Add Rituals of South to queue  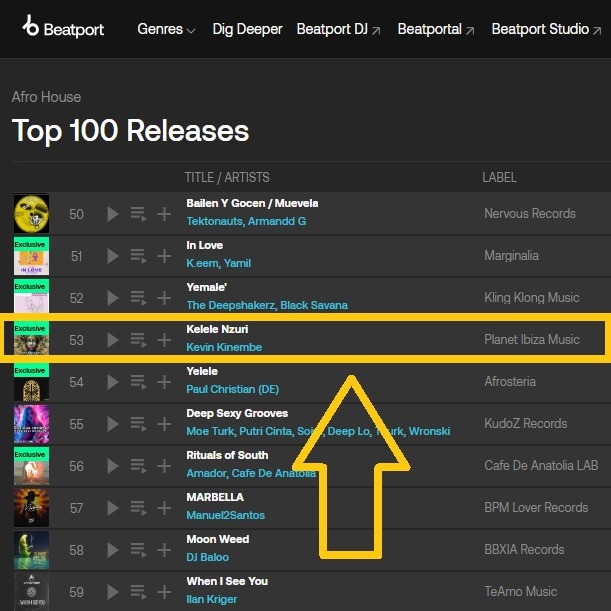(x=138, y=466)
